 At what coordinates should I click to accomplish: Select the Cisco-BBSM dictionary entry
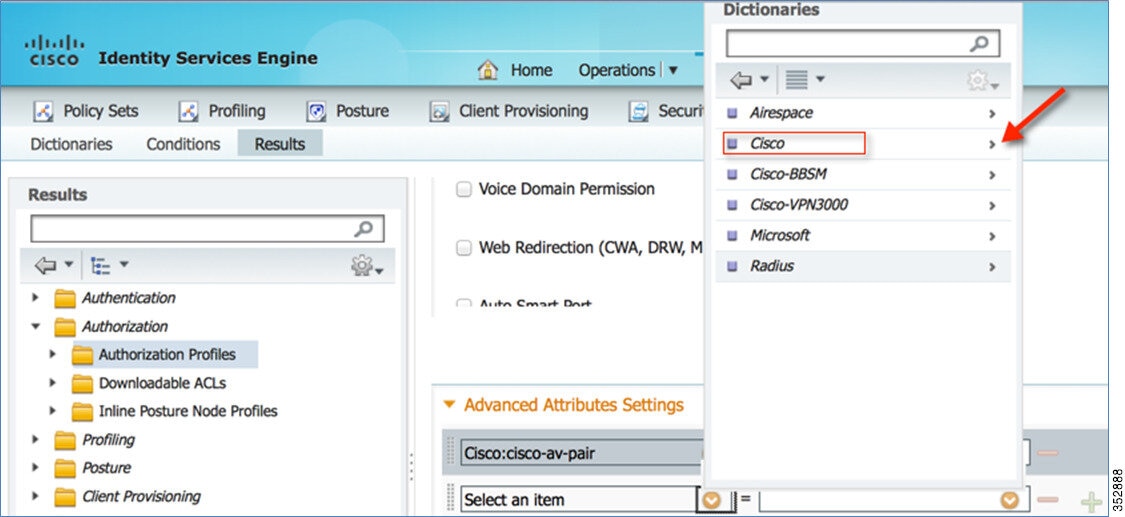point(863,174)
